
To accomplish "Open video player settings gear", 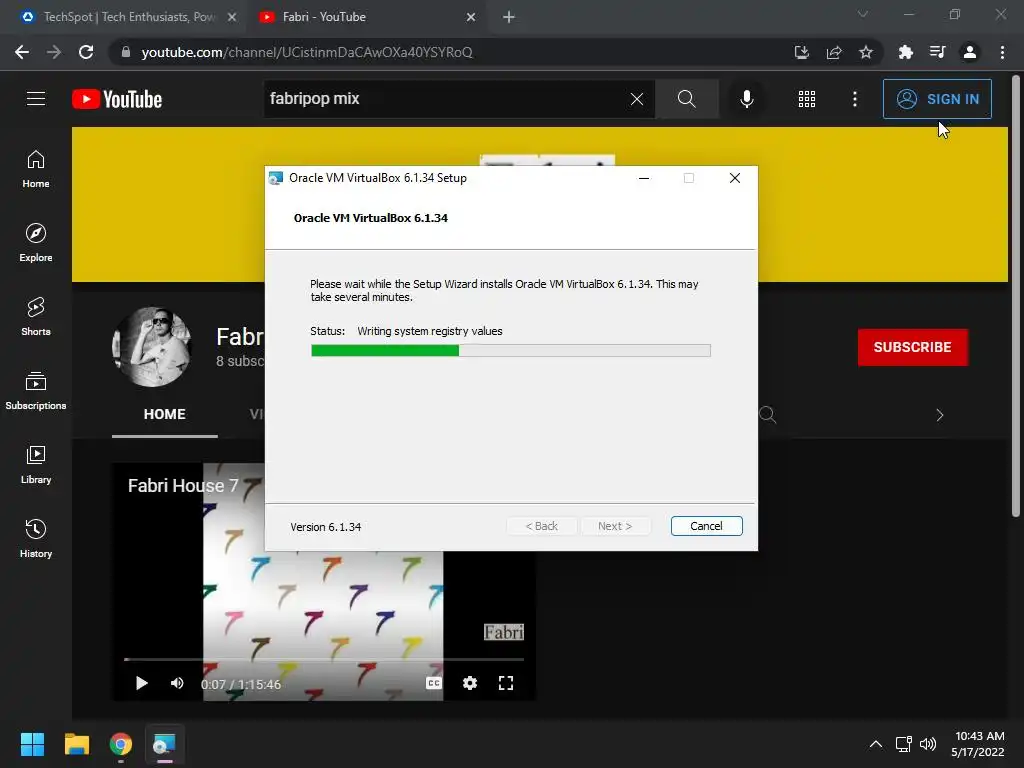I will point(470,683).
